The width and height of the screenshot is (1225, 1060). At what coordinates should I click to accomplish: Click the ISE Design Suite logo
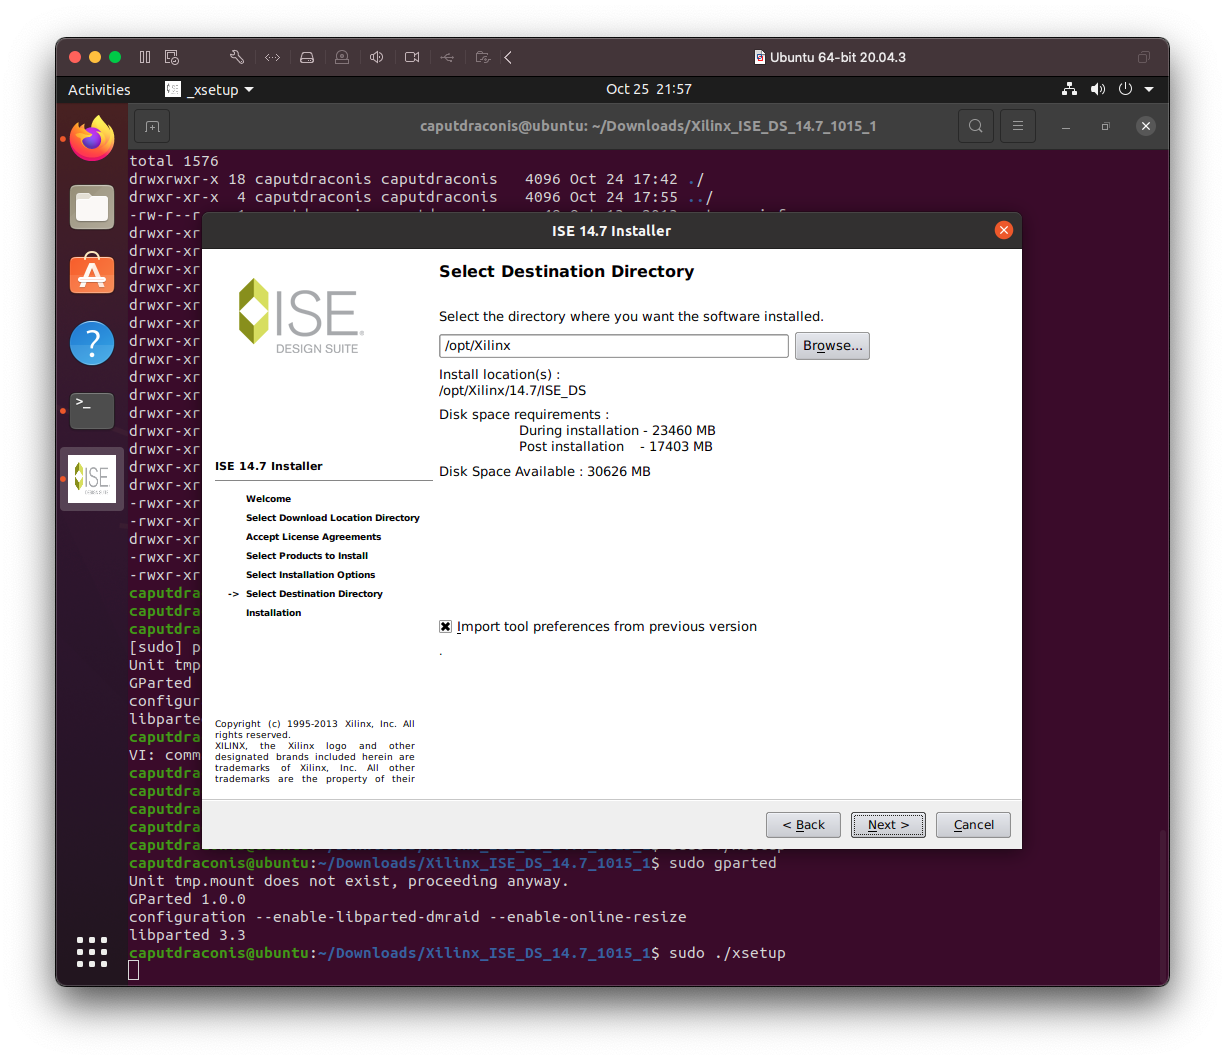[x=300, y=316]
